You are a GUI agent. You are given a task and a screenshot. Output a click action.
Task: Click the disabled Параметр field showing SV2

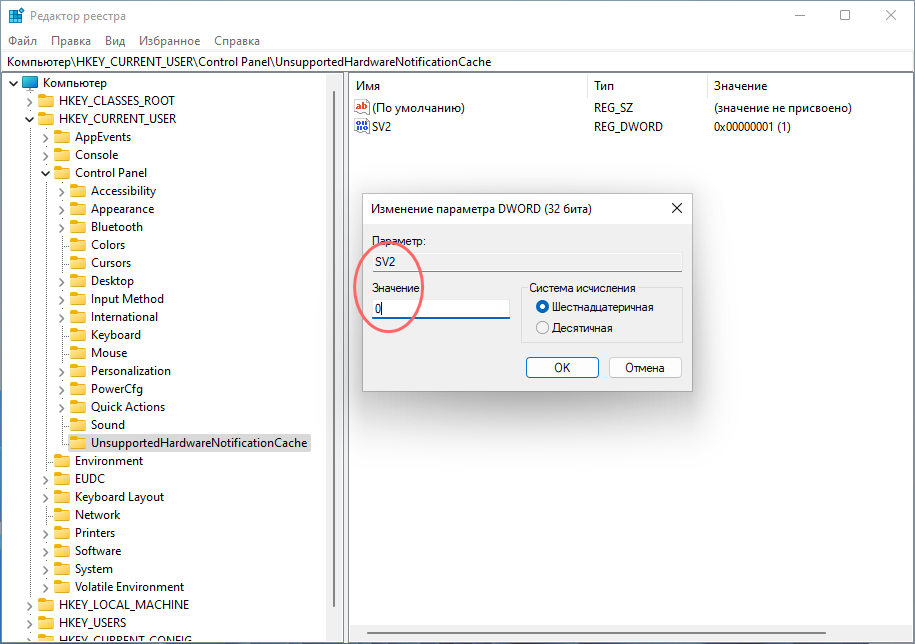coord(527,262)
